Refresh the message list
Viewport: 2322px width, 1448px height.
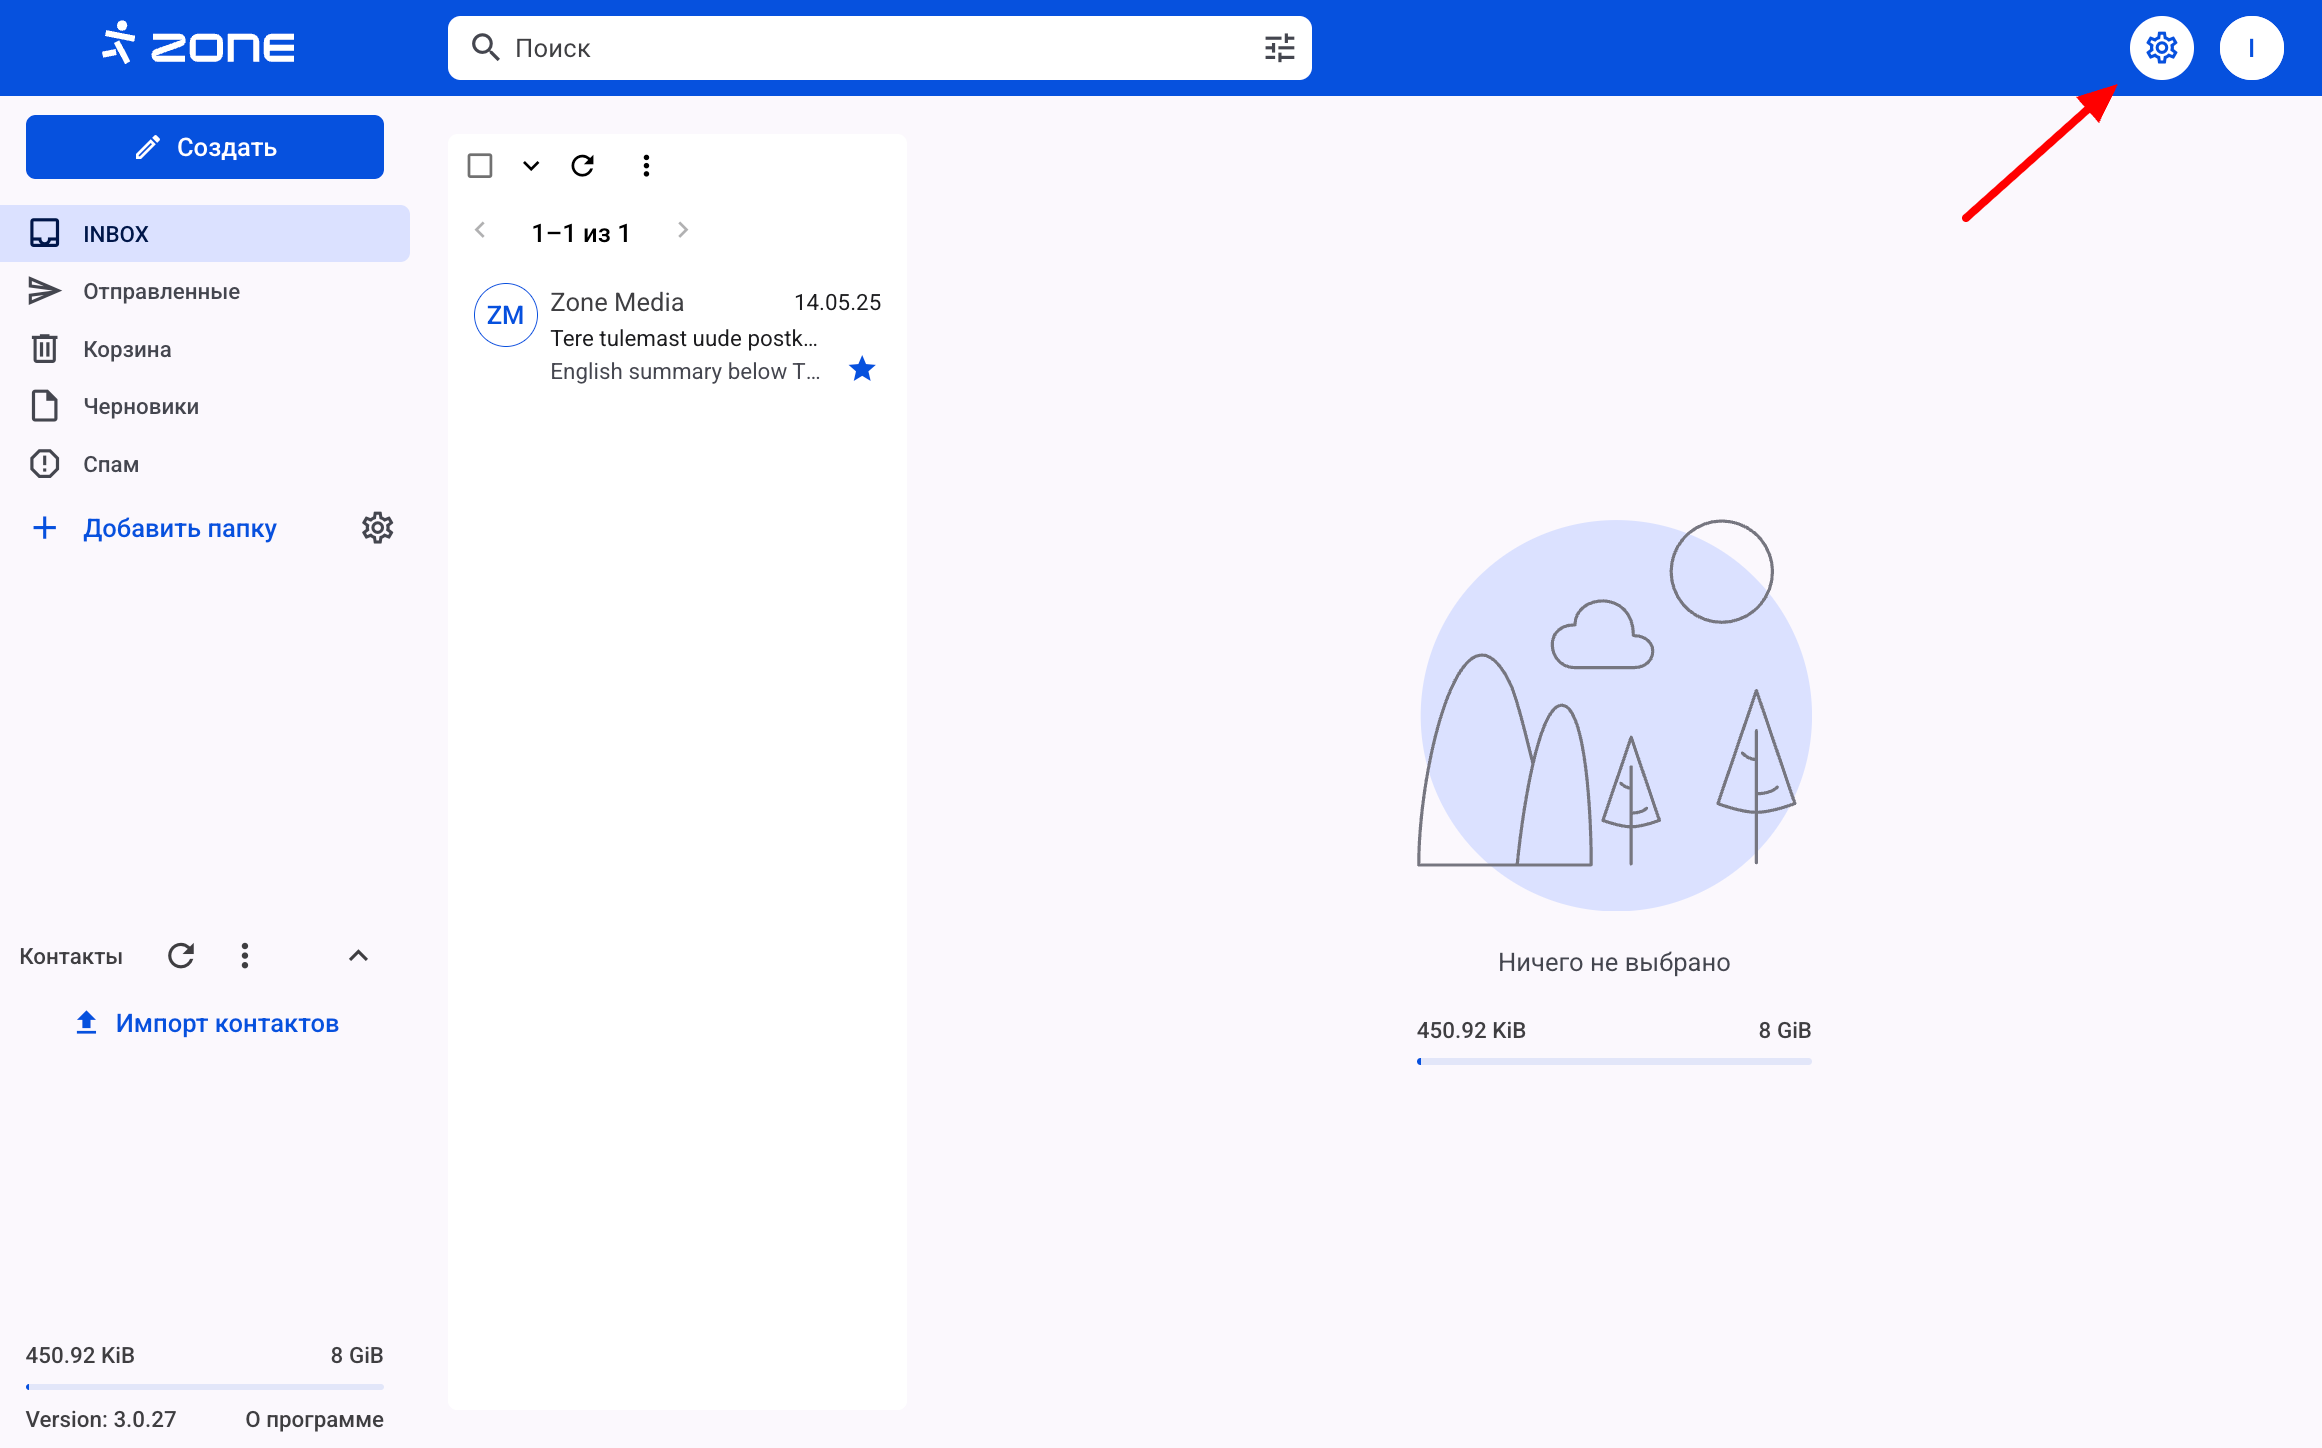coord(583,166)
